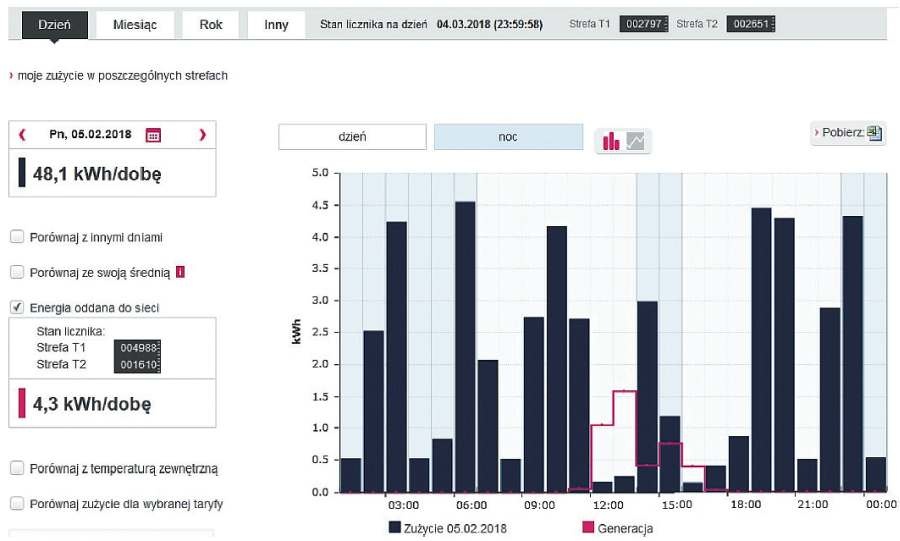Enable Porównaj z innymi dniami checkbox
Viewport: 900px width, 541px height.
[x=17, y=236]
